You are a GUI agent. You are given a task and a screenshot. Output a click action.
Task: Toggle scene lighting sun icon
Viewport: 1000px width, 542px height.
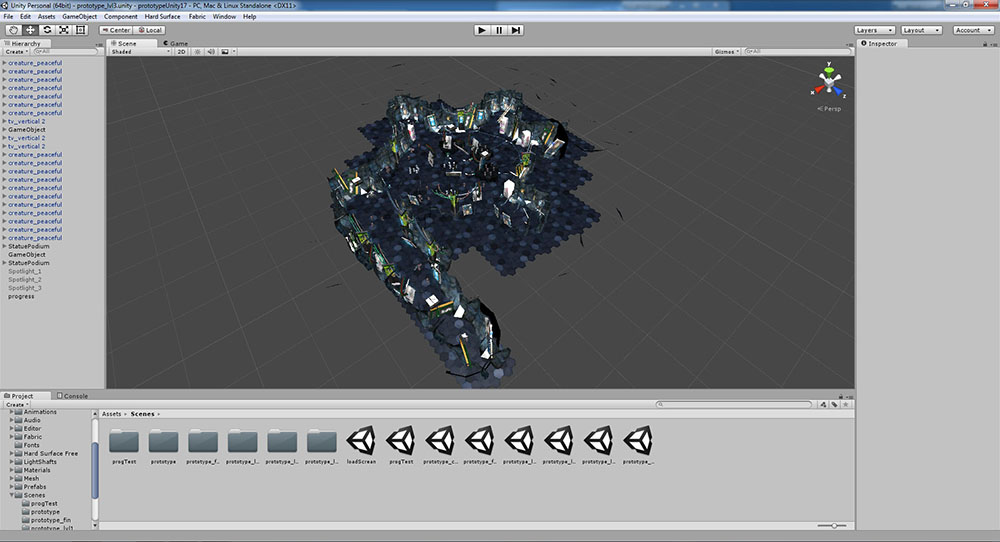[197, 51]
